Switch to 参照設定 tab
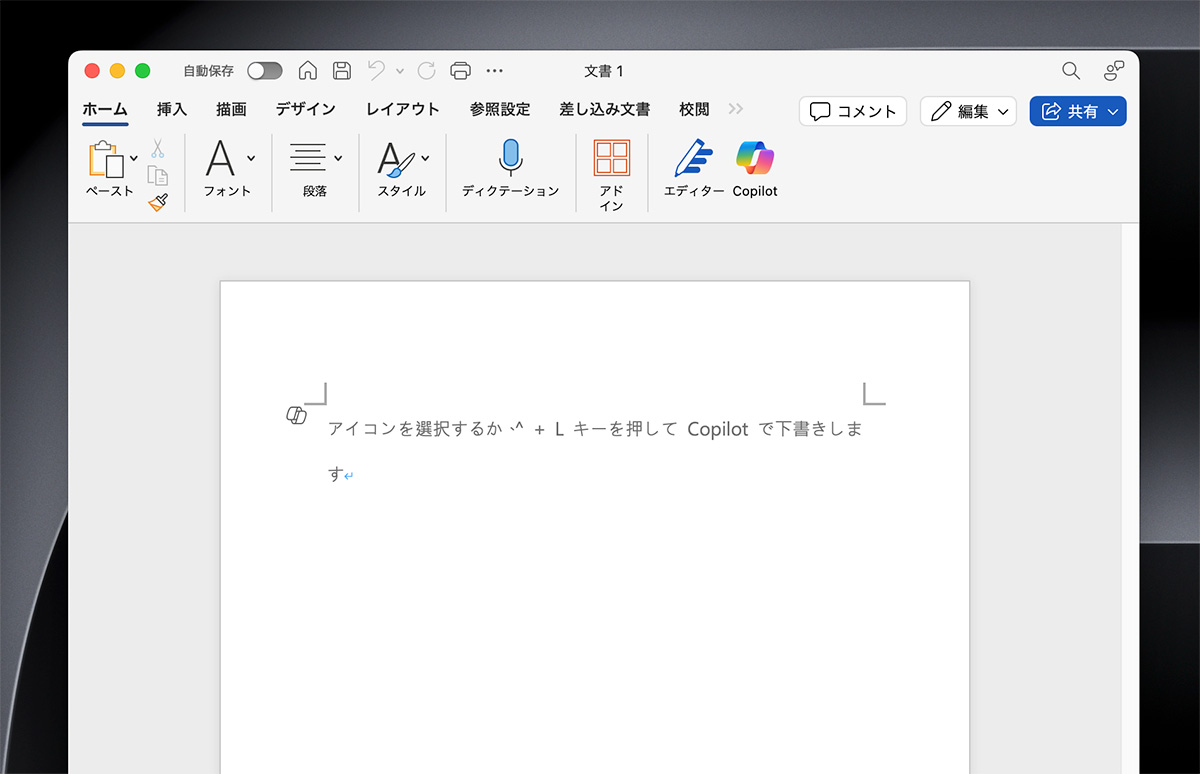 (x=500, y=110)
